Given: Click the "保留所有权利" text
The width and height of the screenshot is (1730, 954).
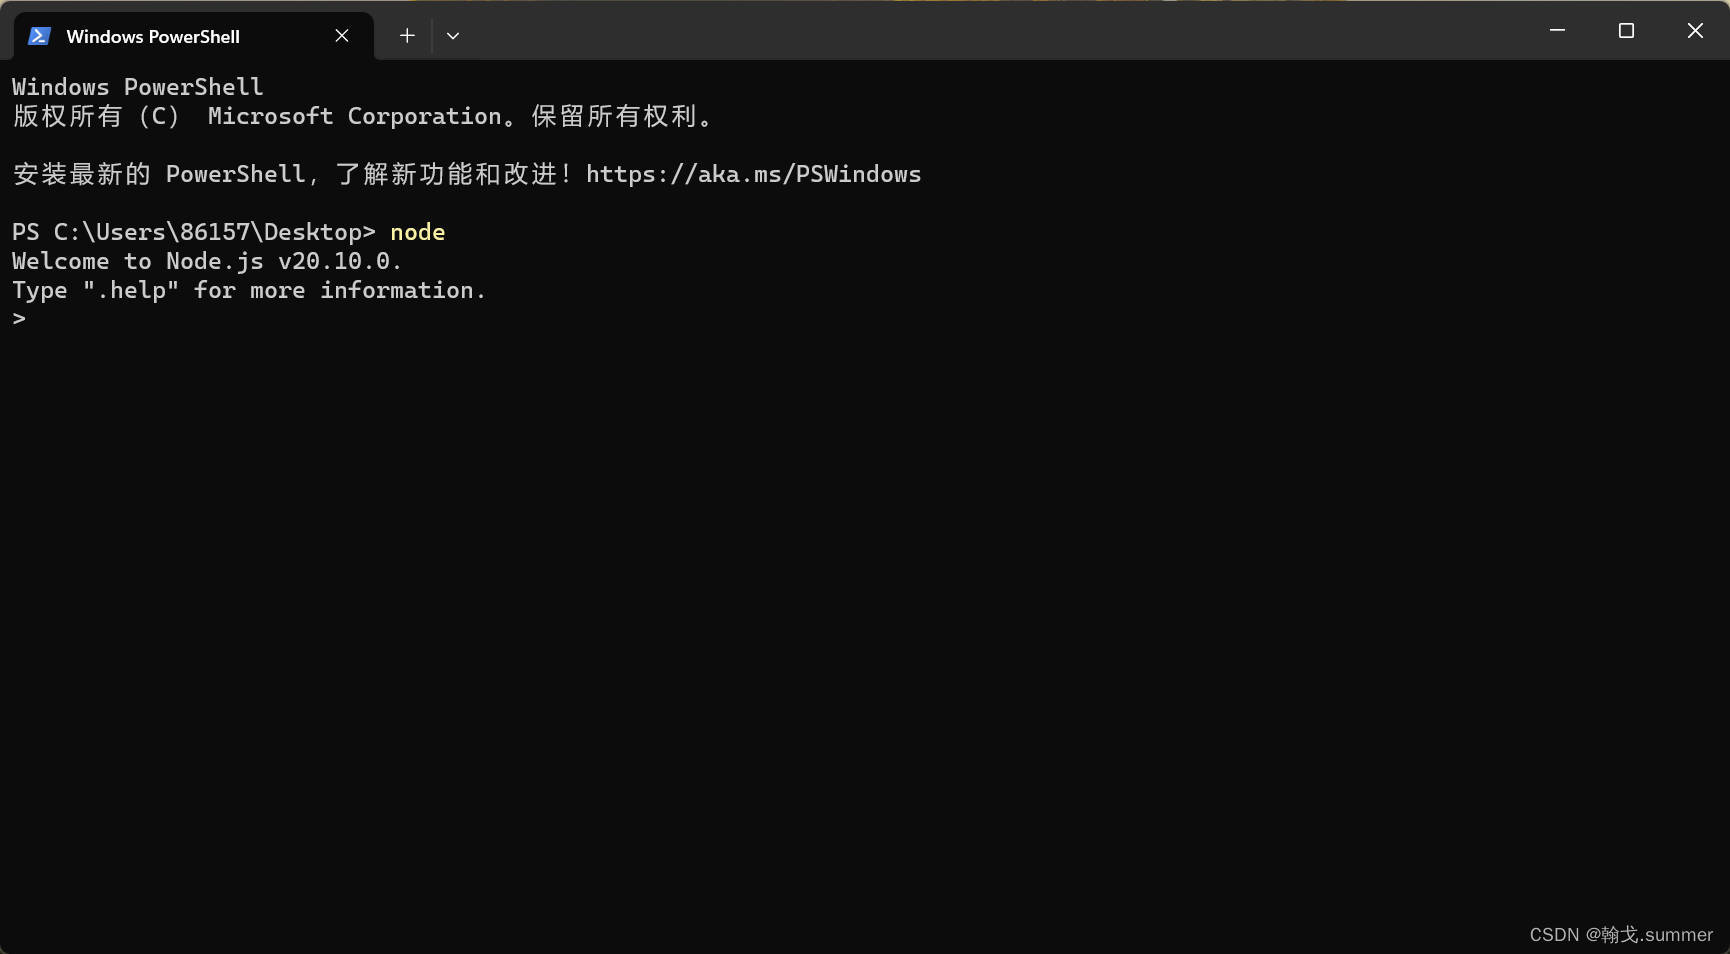Looking at the screenshot, I should tap(614, 116).
